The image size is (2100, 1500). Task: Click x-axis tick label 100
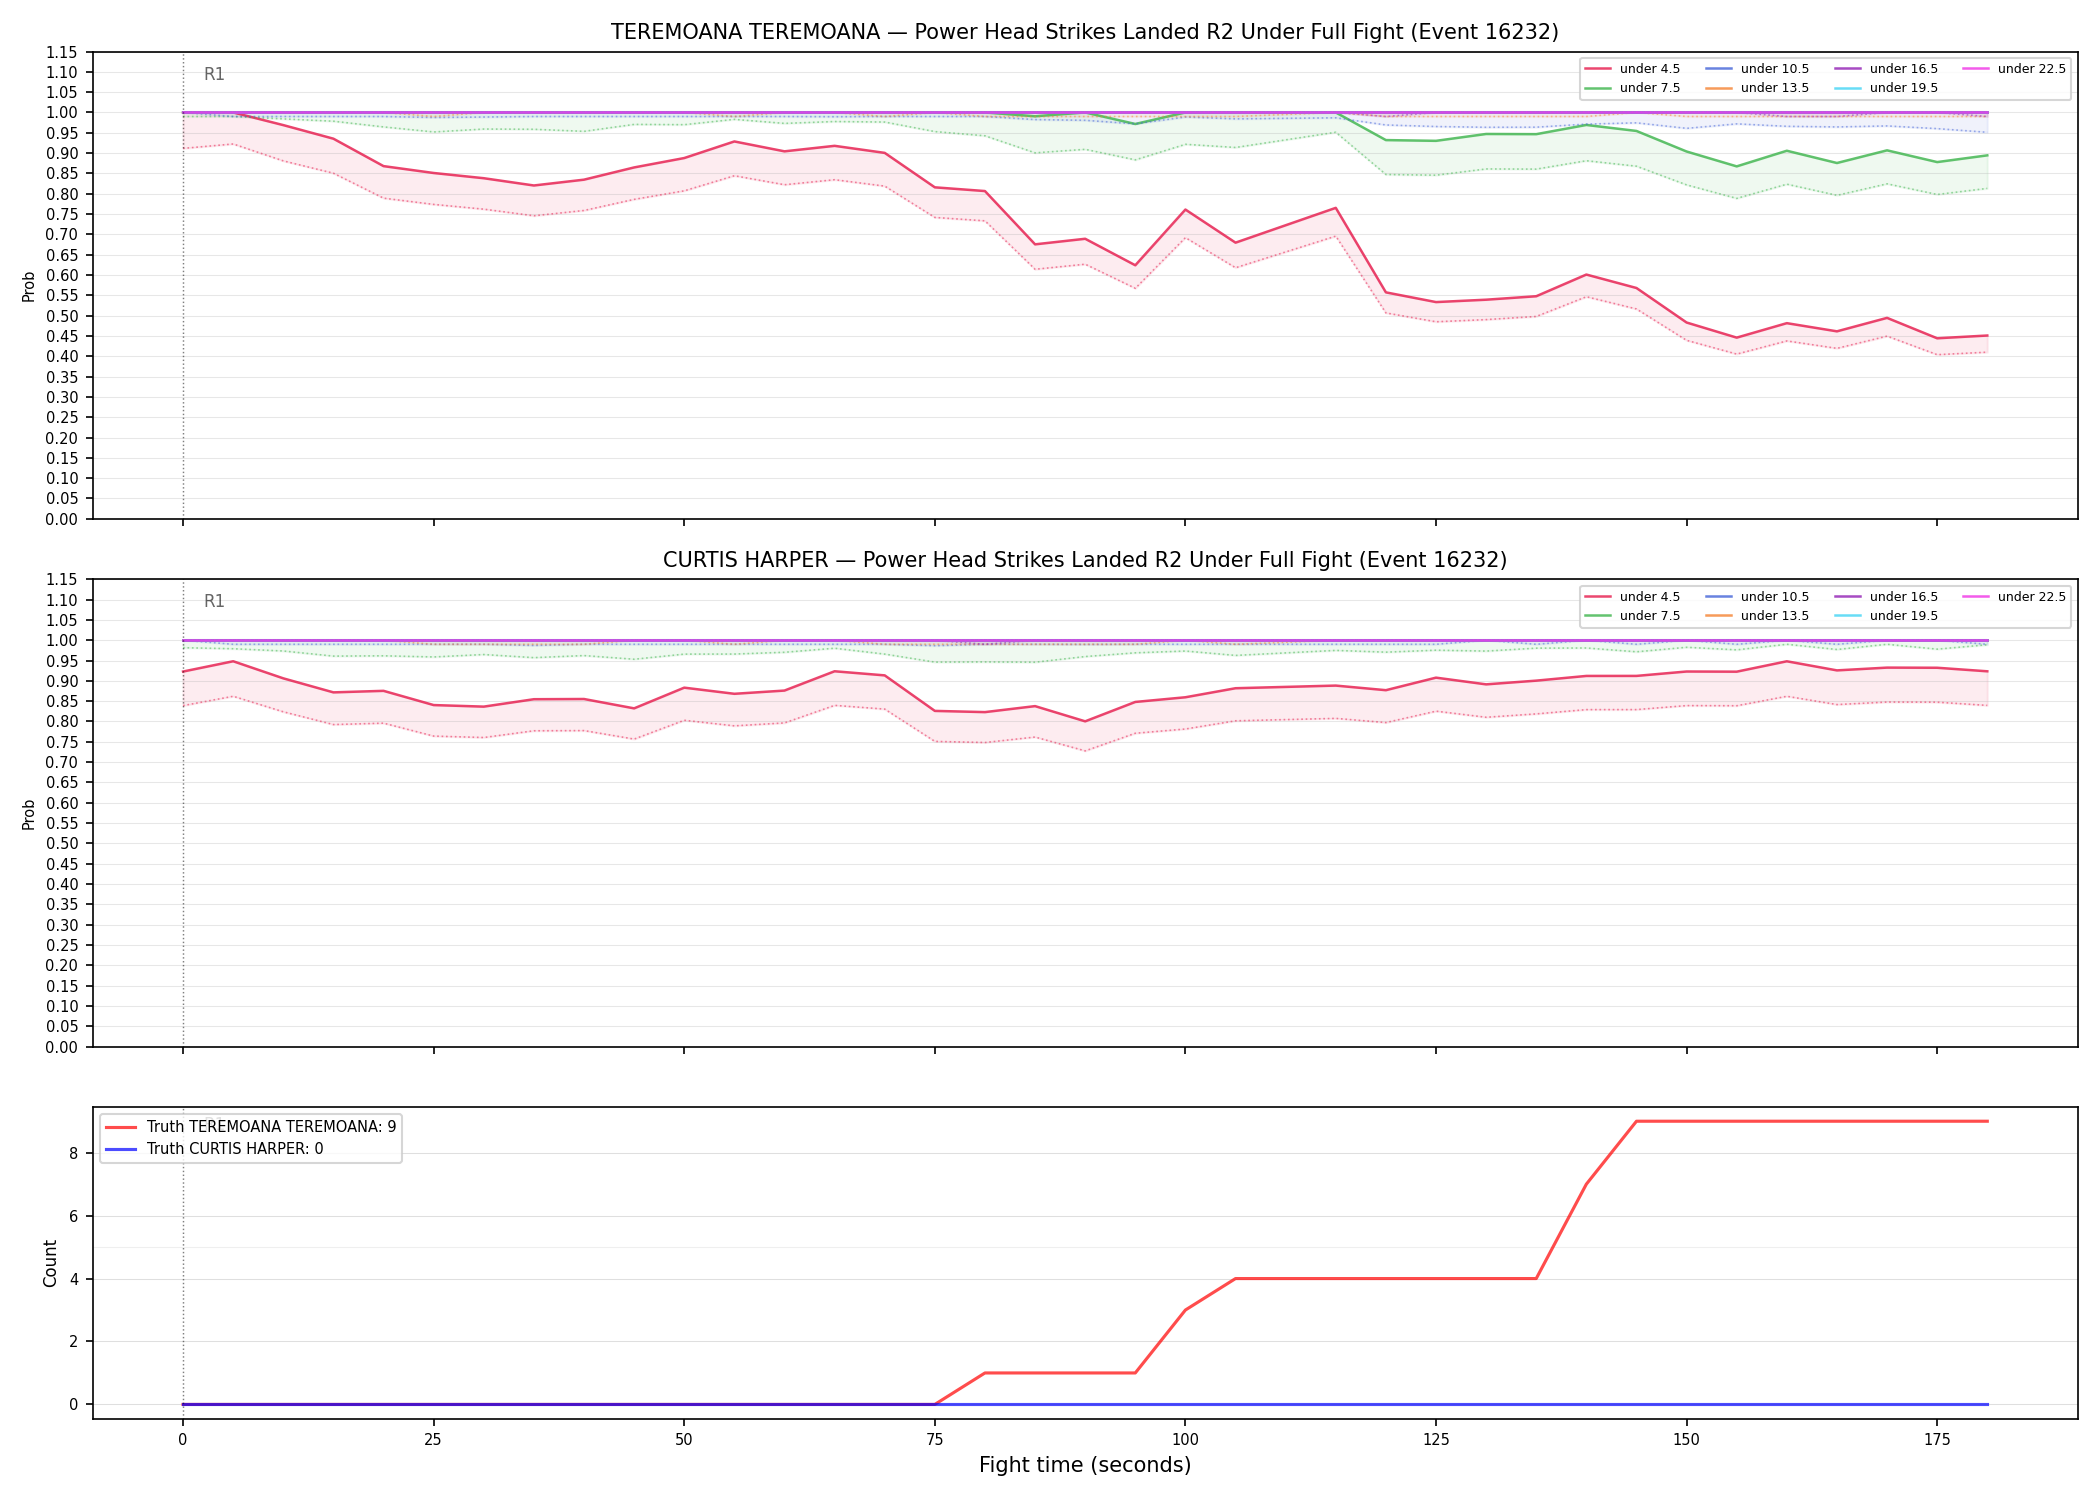point(1185,1440)
